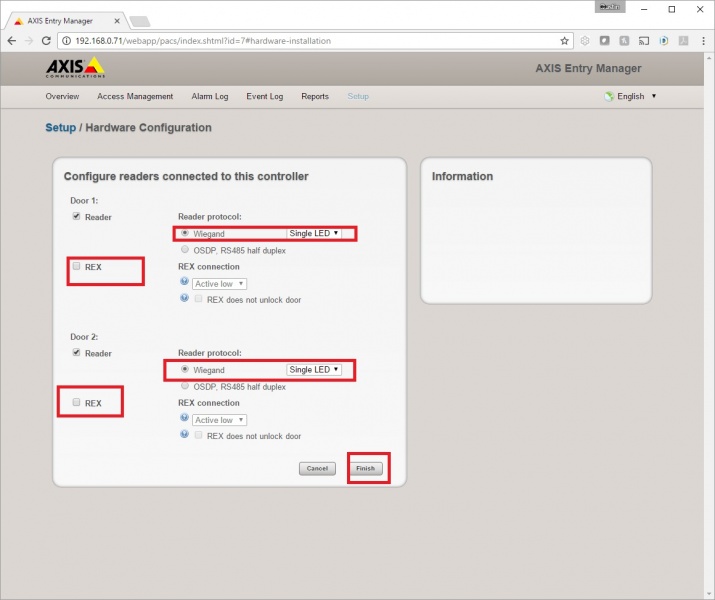Enable the REX checkbox for Door 2
Viewport: 715px width, 600px height.
click(76, 402)
